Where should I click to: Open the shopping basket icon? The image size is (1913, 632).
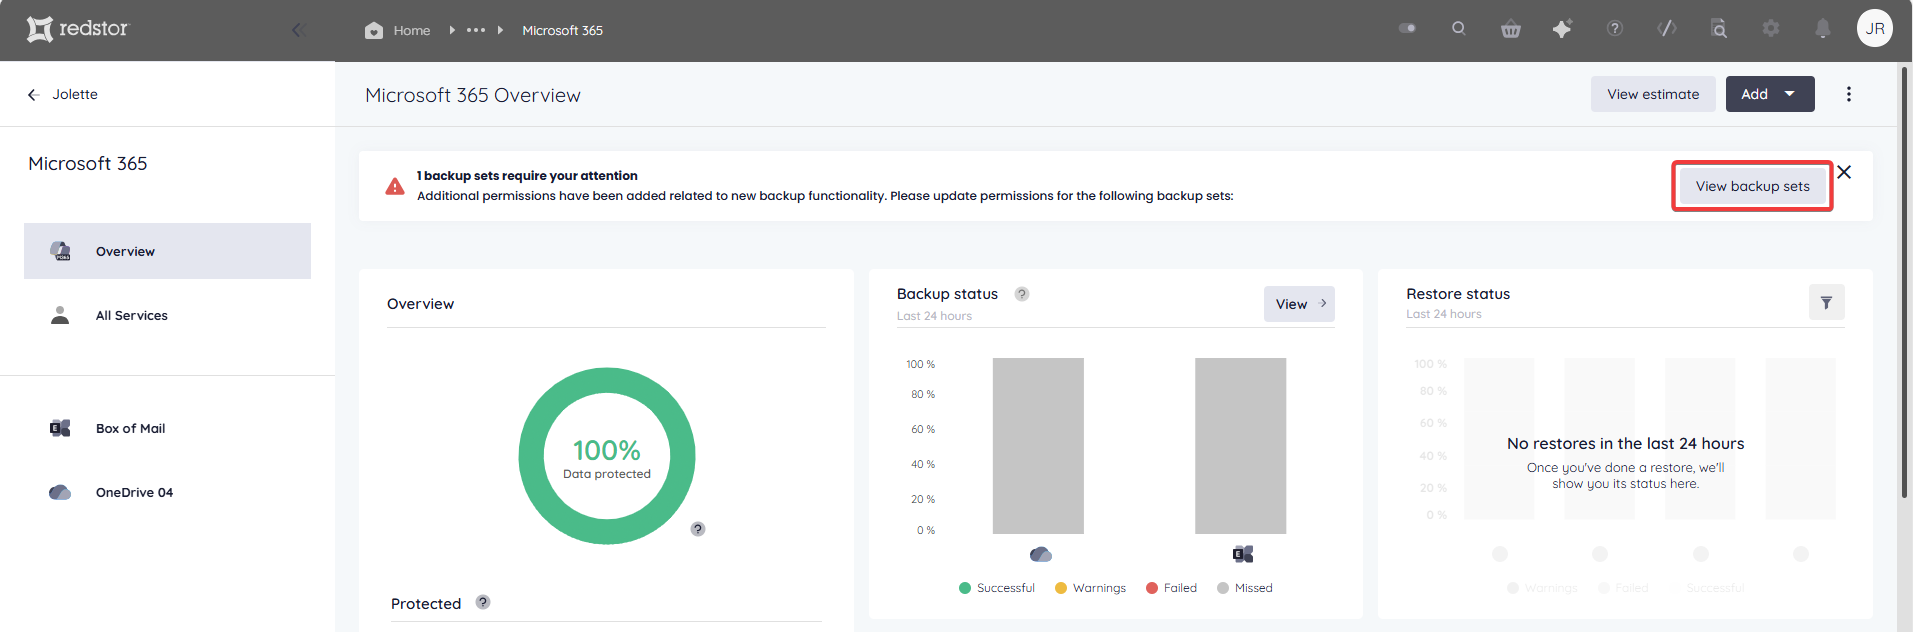tap(1511, 29)
